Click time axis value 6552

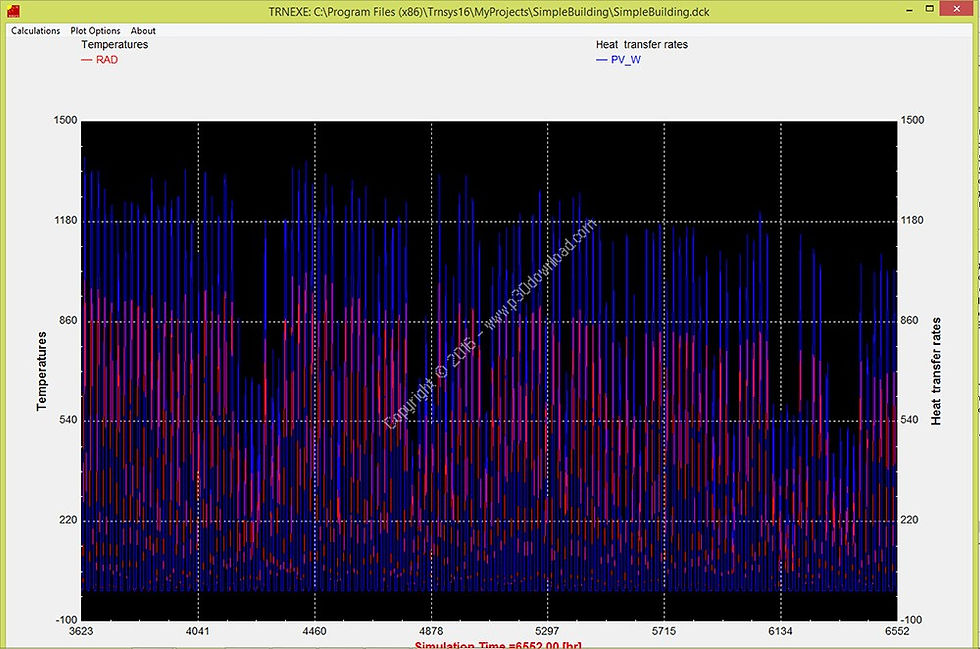(897, 631)
